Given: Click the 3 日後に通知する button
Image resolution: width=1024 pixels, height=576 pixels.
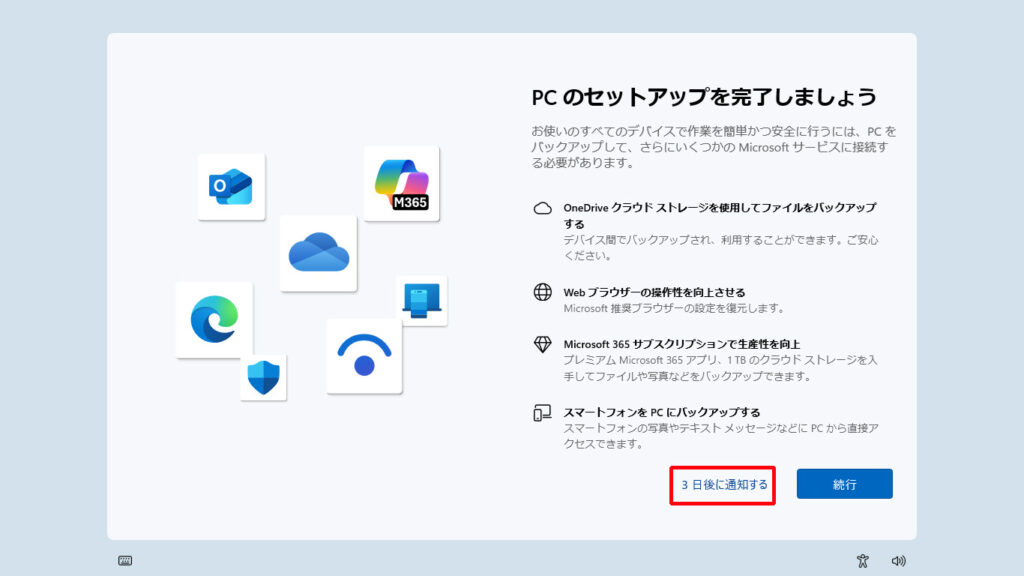Looking at the screenshot, I should (723, 485).
